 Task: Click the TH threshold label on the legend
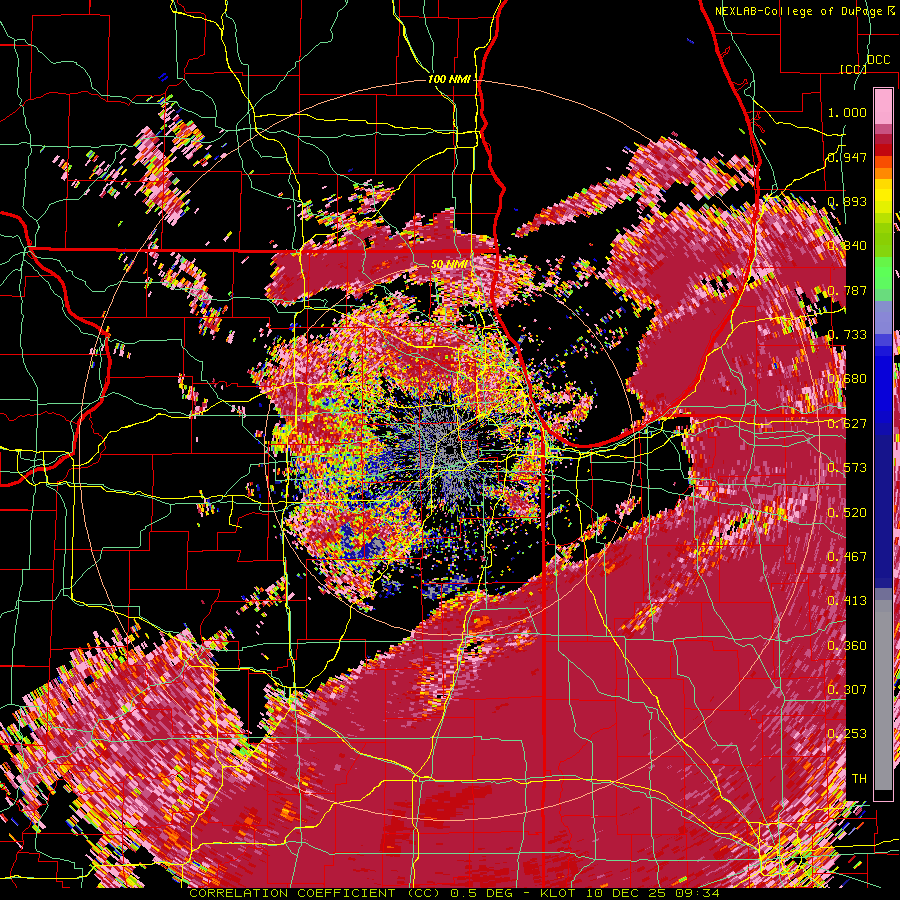[x=859, y=779]
